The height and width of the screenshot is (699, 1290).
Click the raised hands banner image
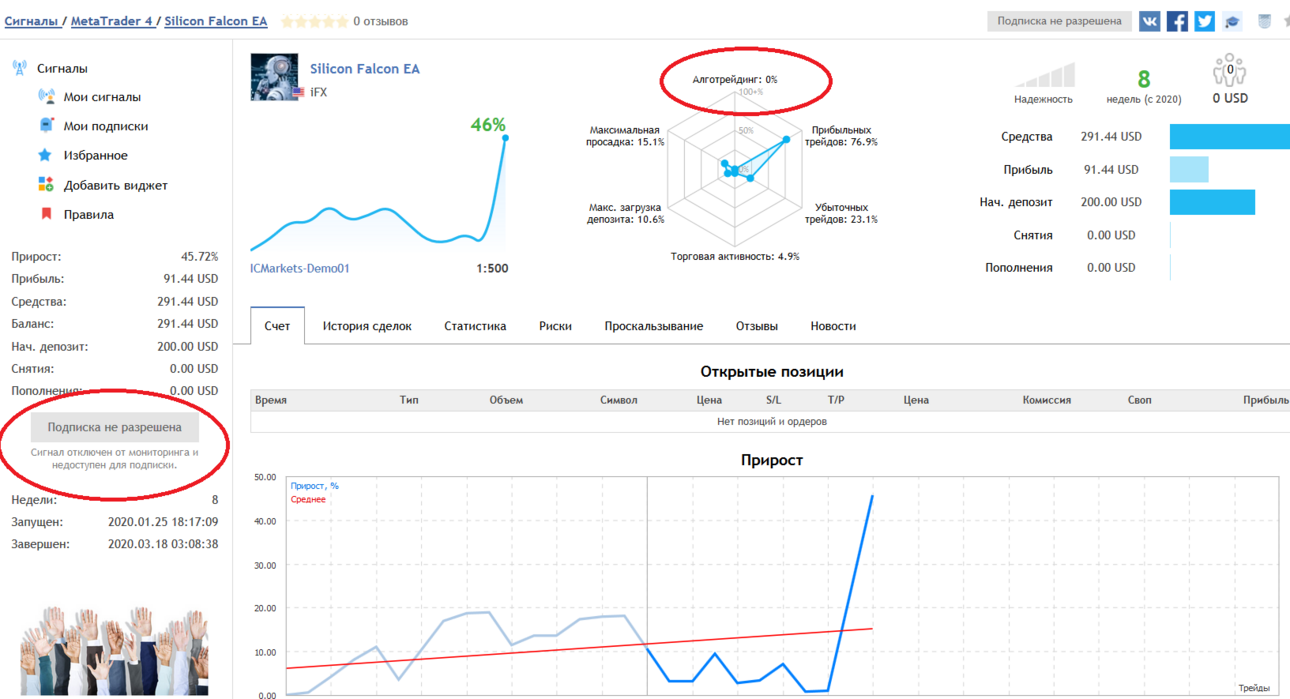(x=115, y=651)
